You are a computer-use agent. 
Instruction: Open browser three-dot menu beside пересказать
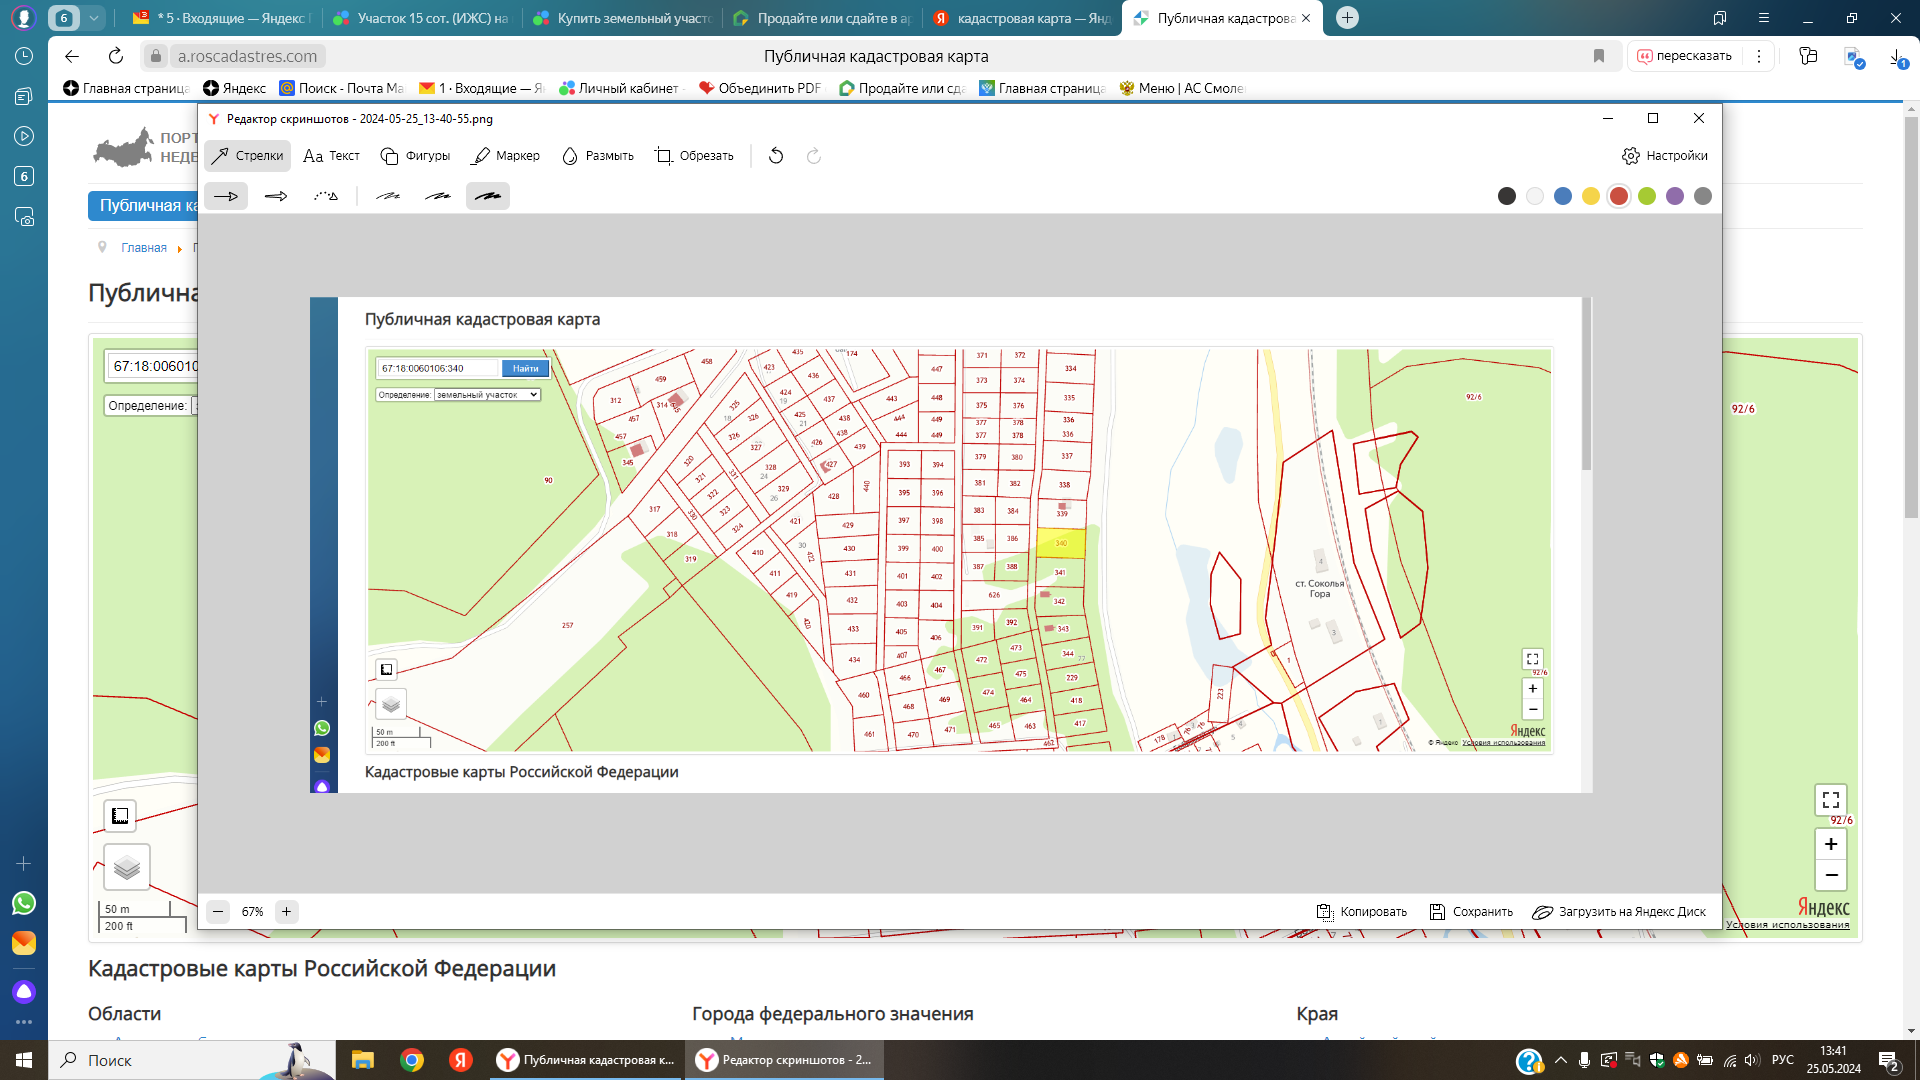(x=1759, y=56)
